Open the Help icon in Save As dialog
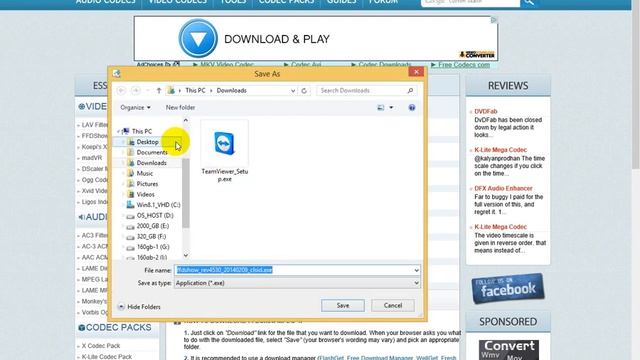Viewport: 640px width, 360px height. (412, 107)
